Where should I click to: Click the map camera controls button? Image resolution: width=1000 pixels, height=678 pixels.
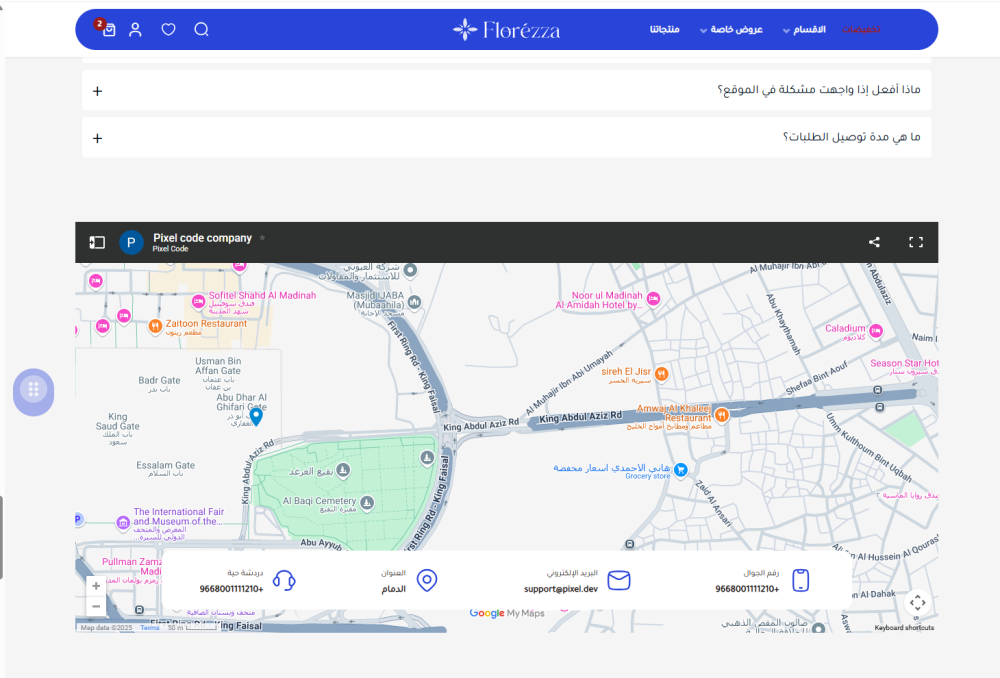point(918,602)
